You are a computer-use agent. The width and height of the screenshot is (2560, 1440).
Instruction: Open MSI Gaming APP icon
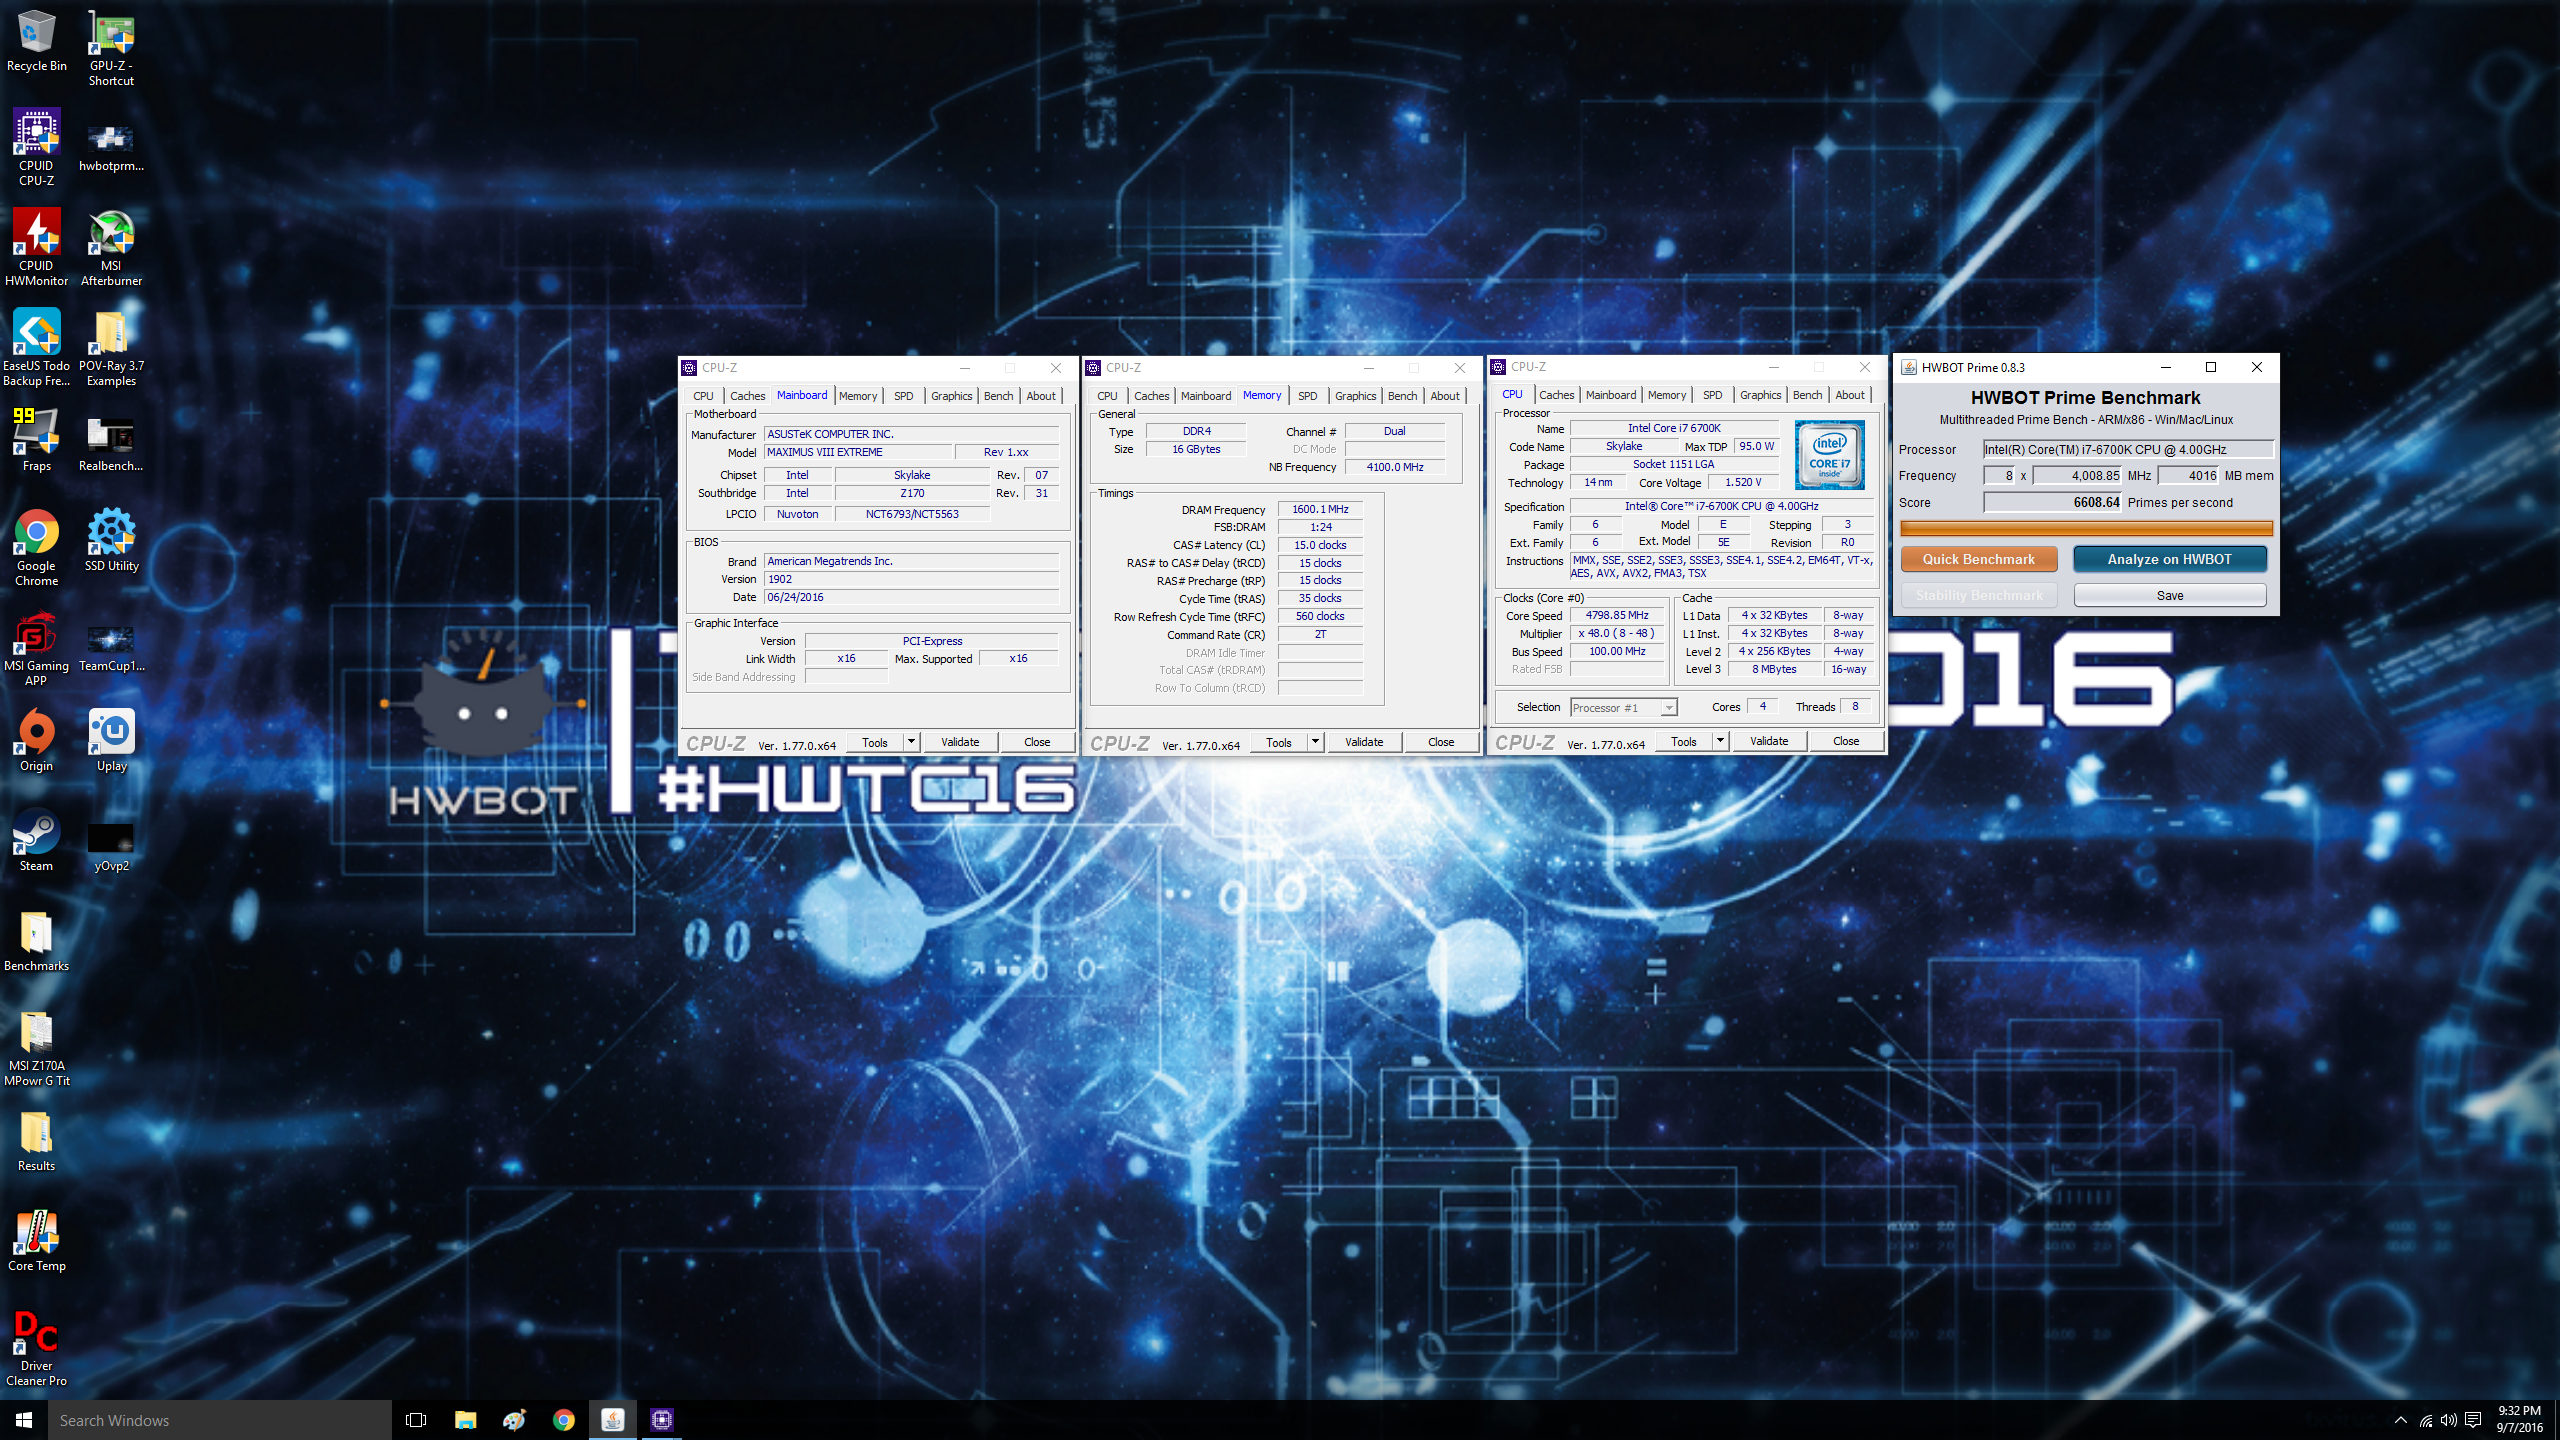point(37,647)
